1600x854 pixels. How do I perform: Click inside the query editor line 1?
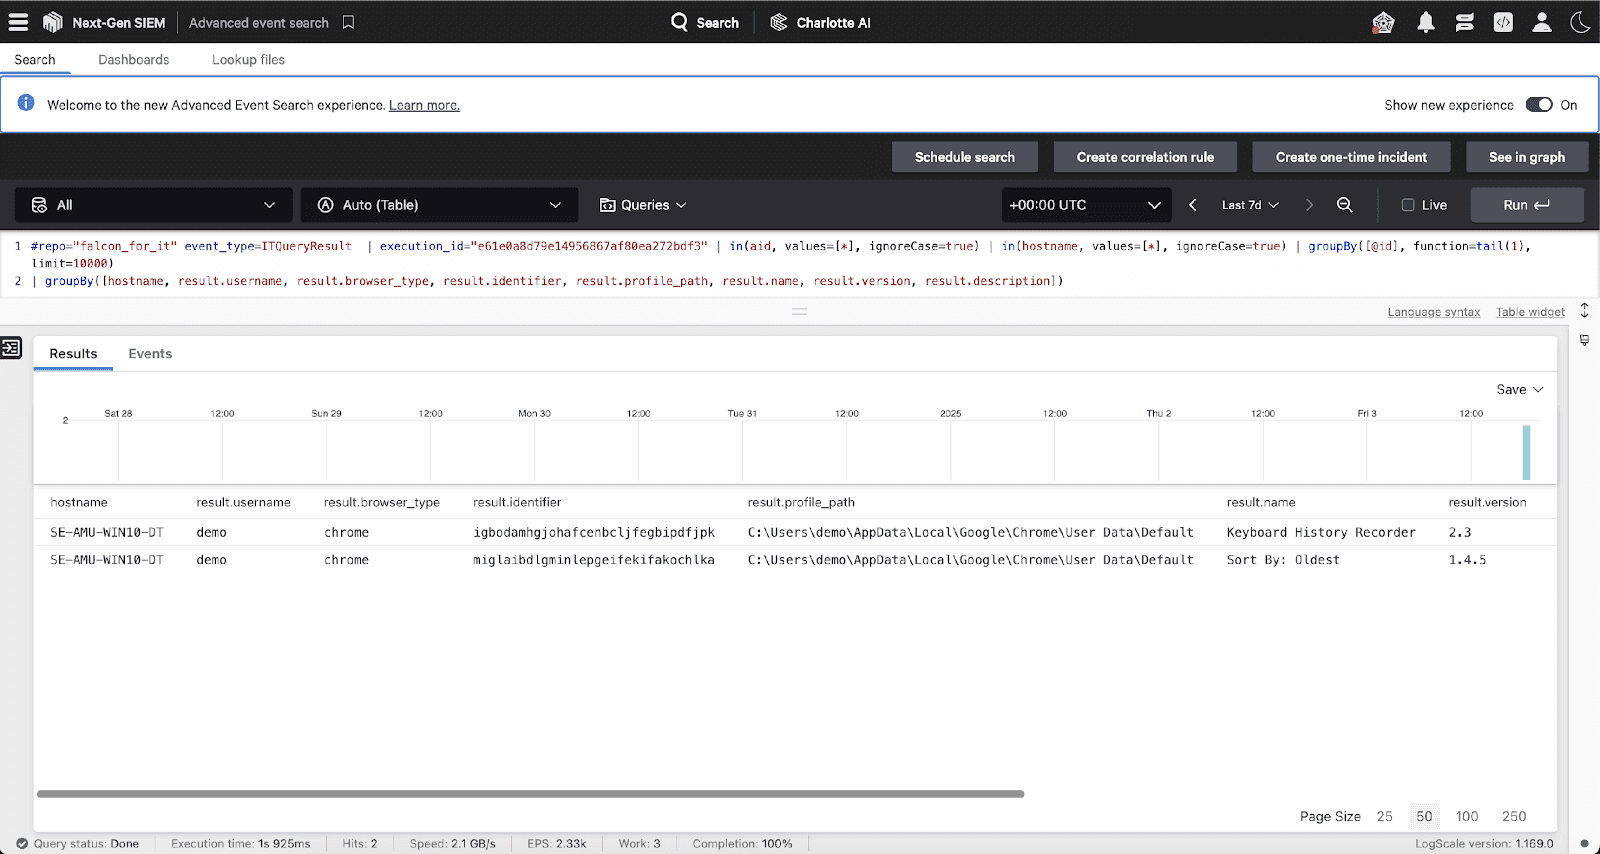pyautogui.click(x=780, y=246)
